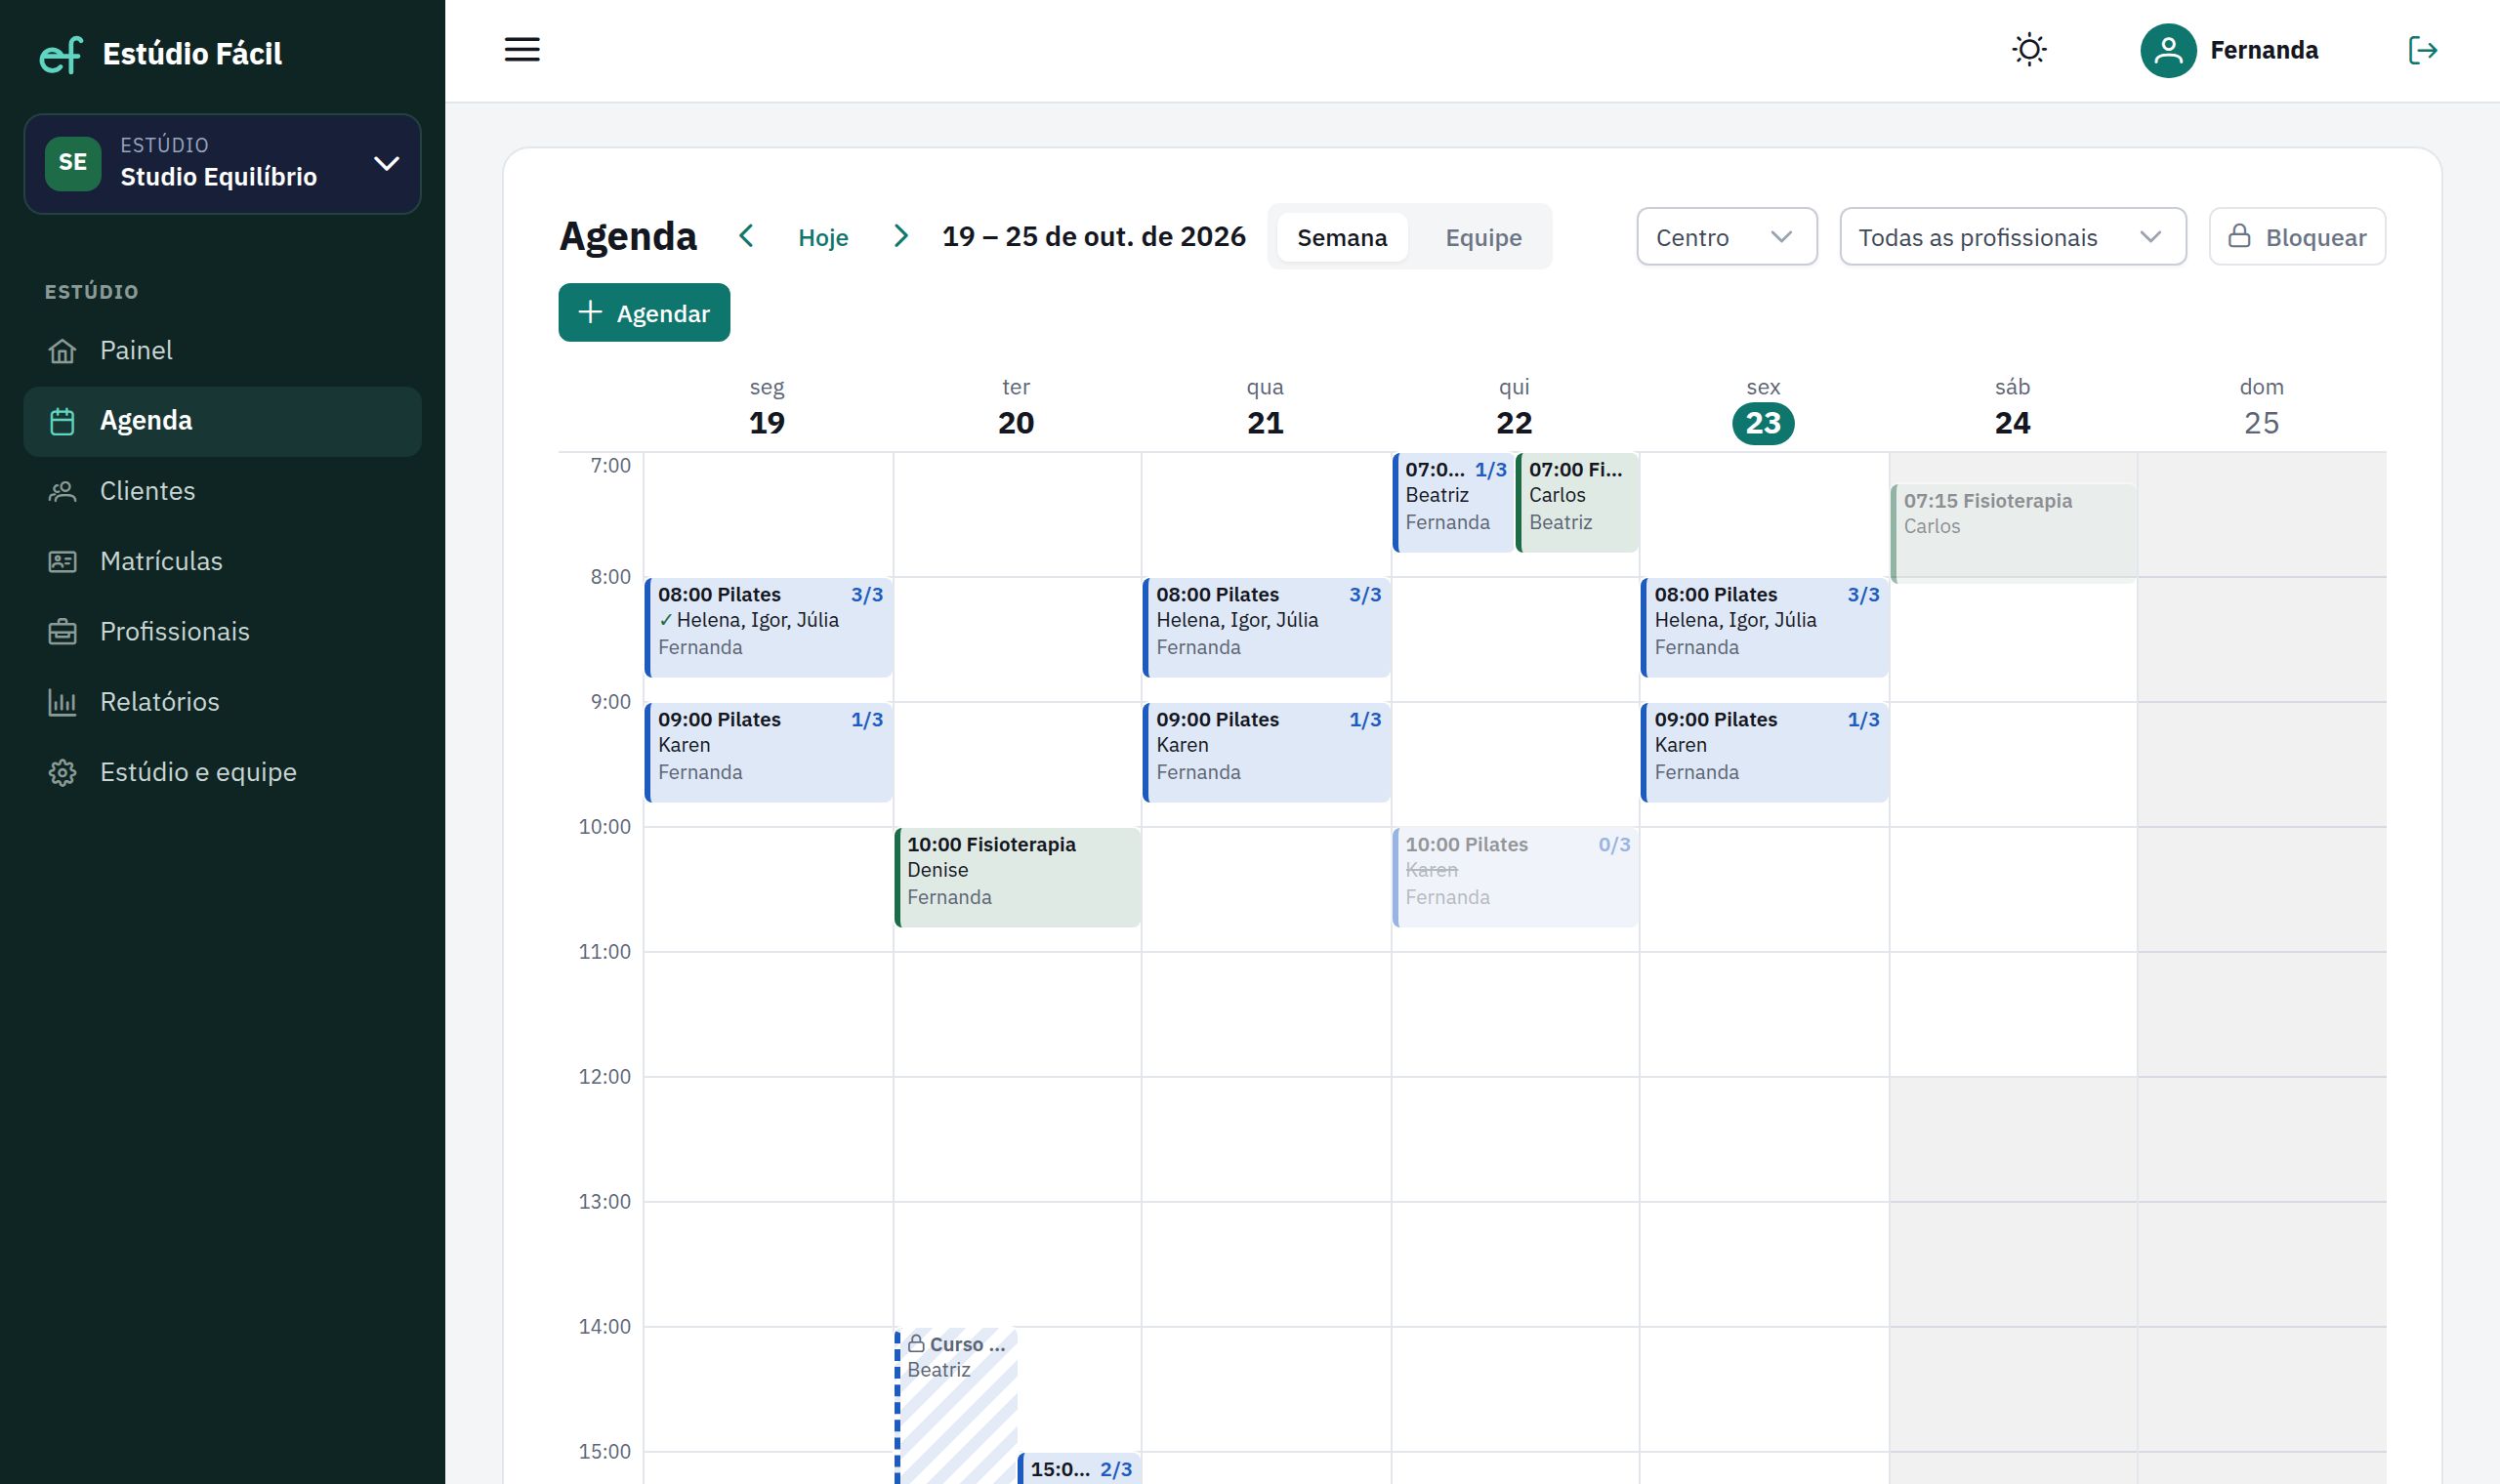Click the SE studio badge
This screenshot has width=2500, height=1484.
point(73,163)
